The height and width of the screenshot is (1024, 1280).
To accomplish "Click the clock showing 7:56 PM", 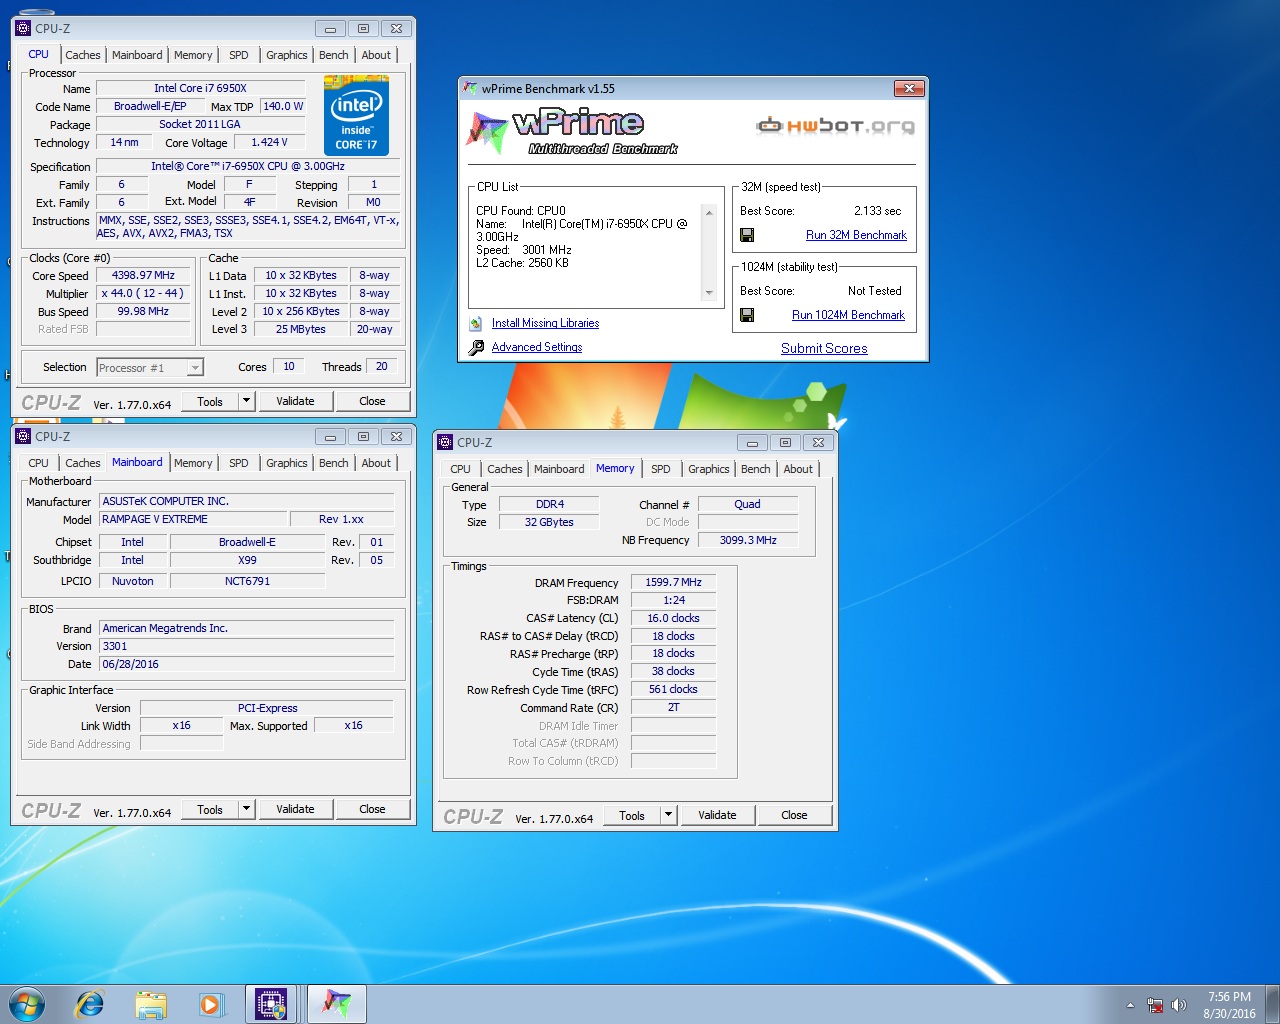I will (x=1229, y=997).
